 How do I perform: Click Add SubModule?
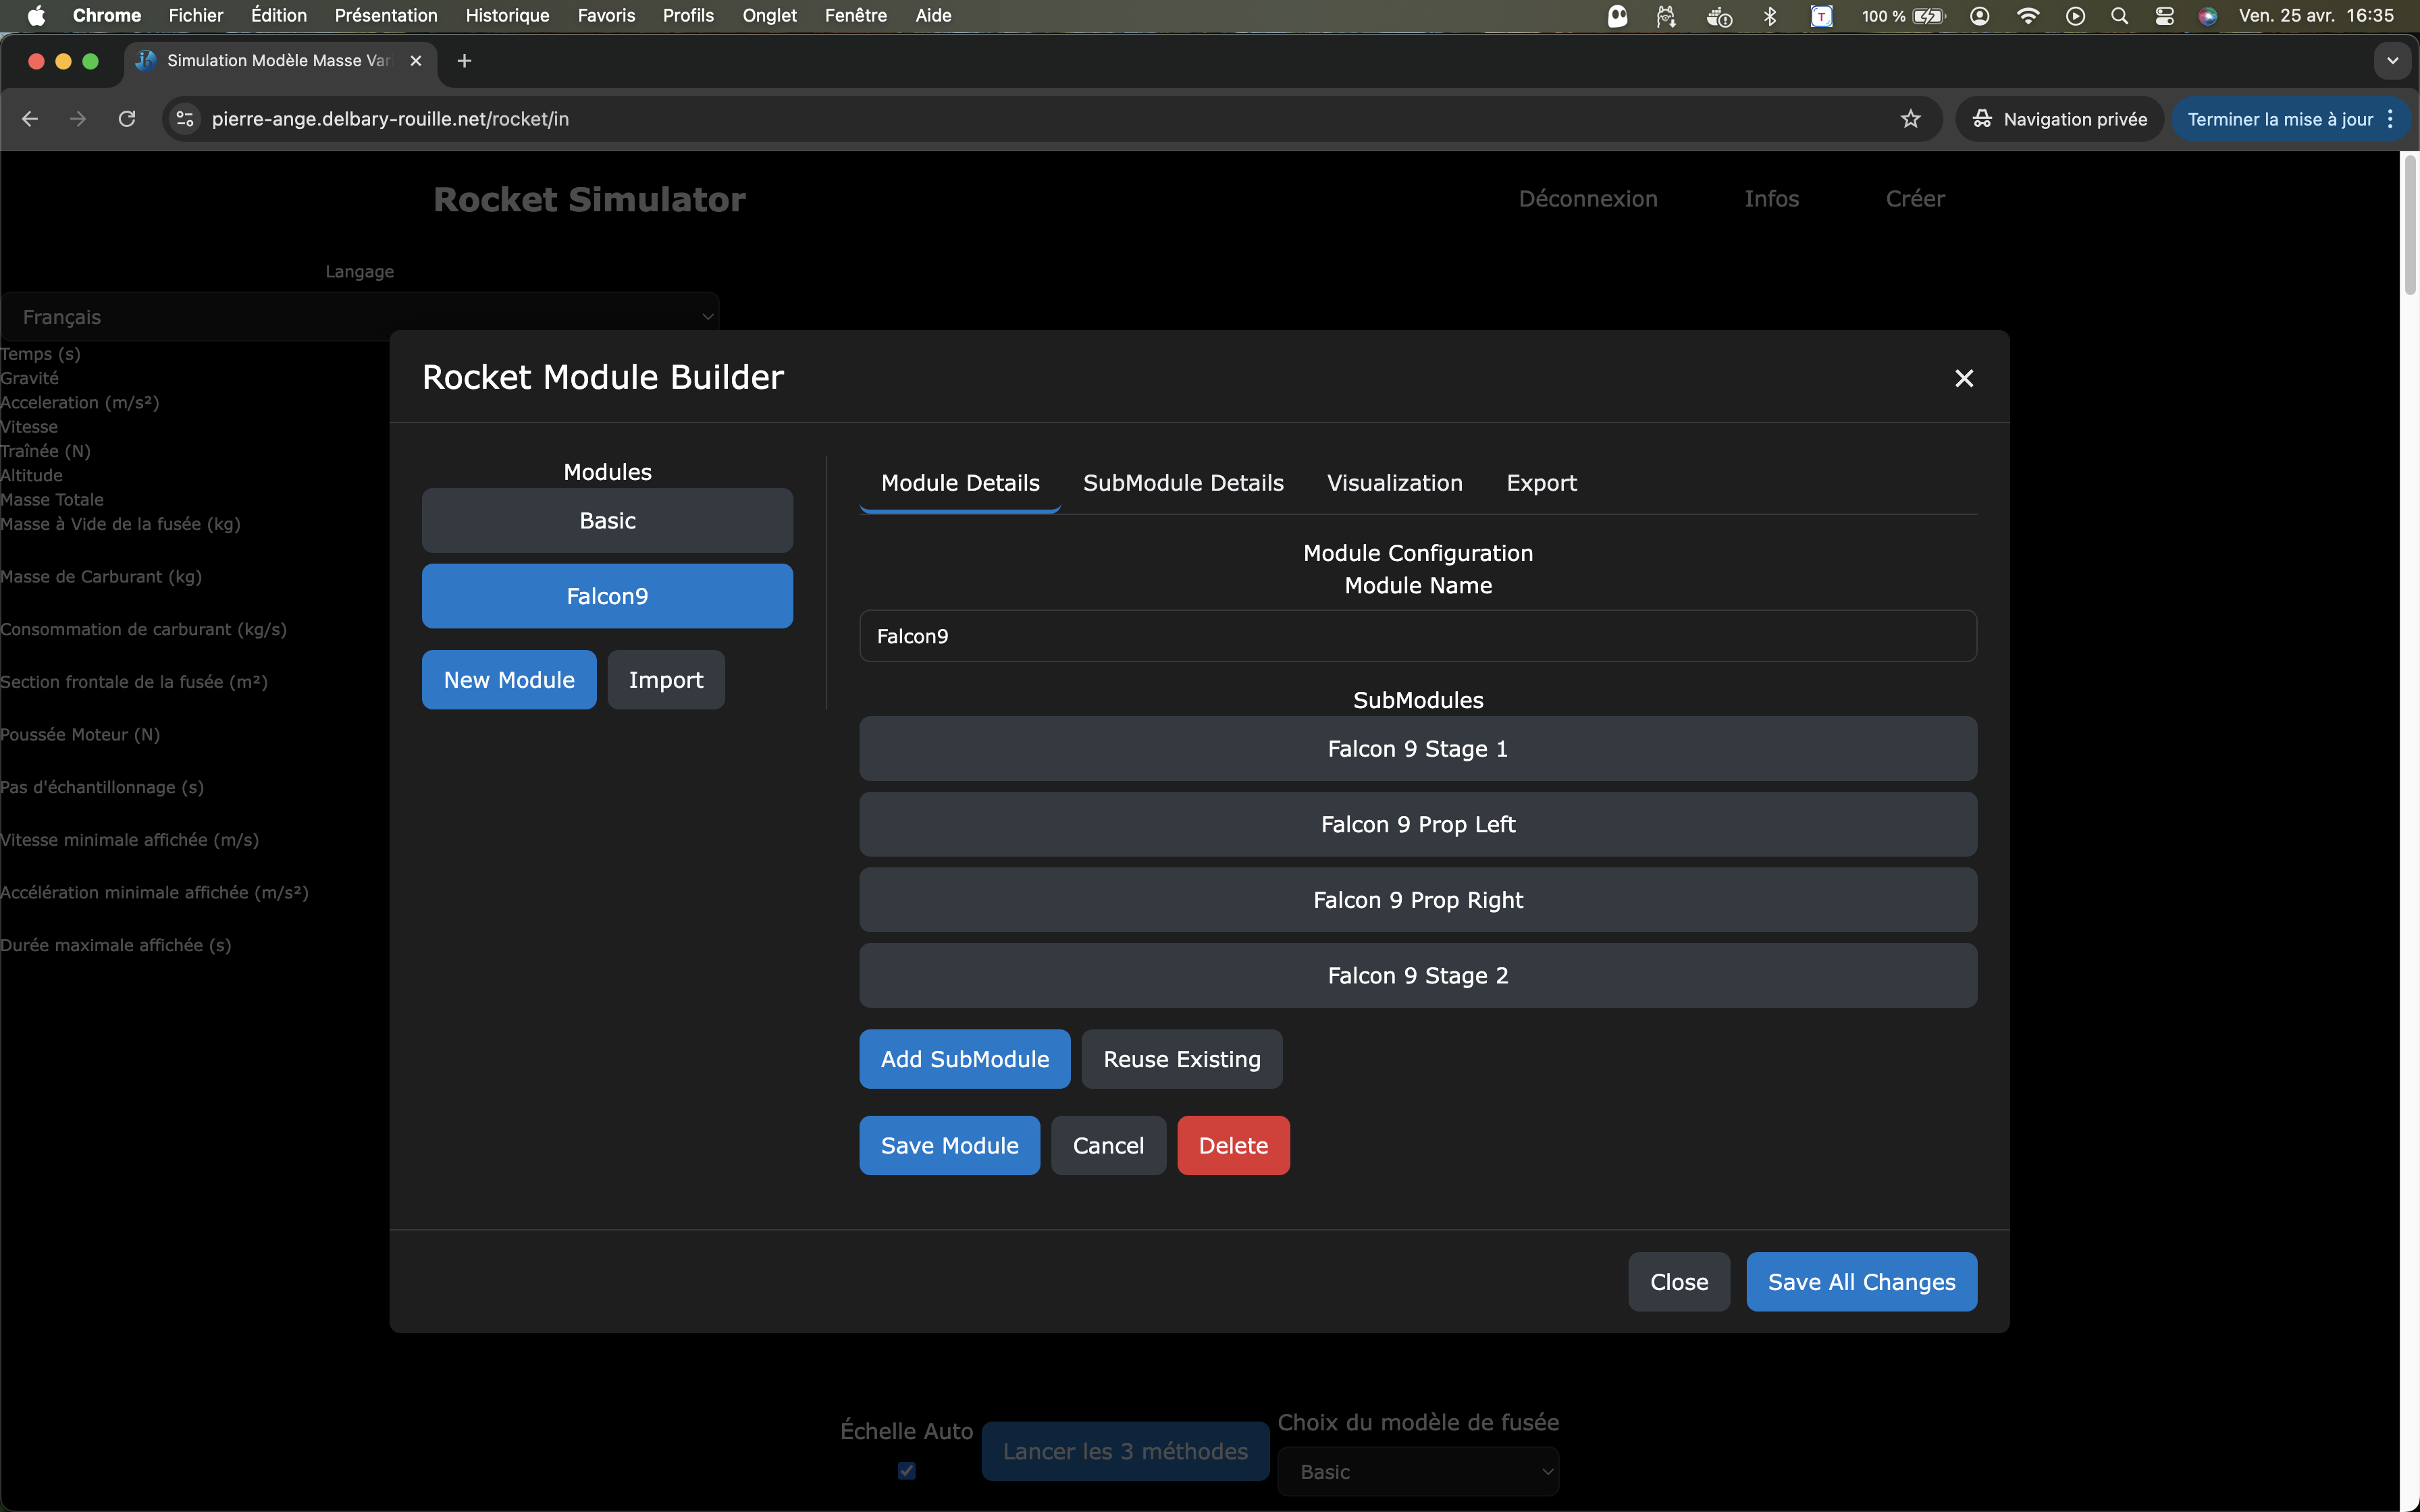pos(965,1059)
